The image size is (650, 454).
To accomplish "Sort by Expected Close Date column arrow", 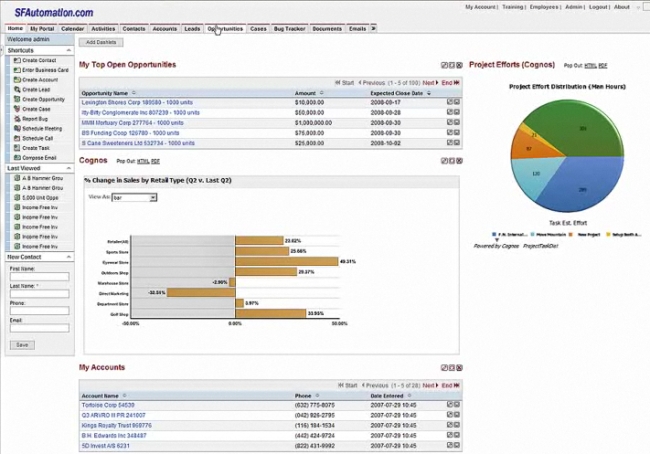I will click(x=429, y=93).
